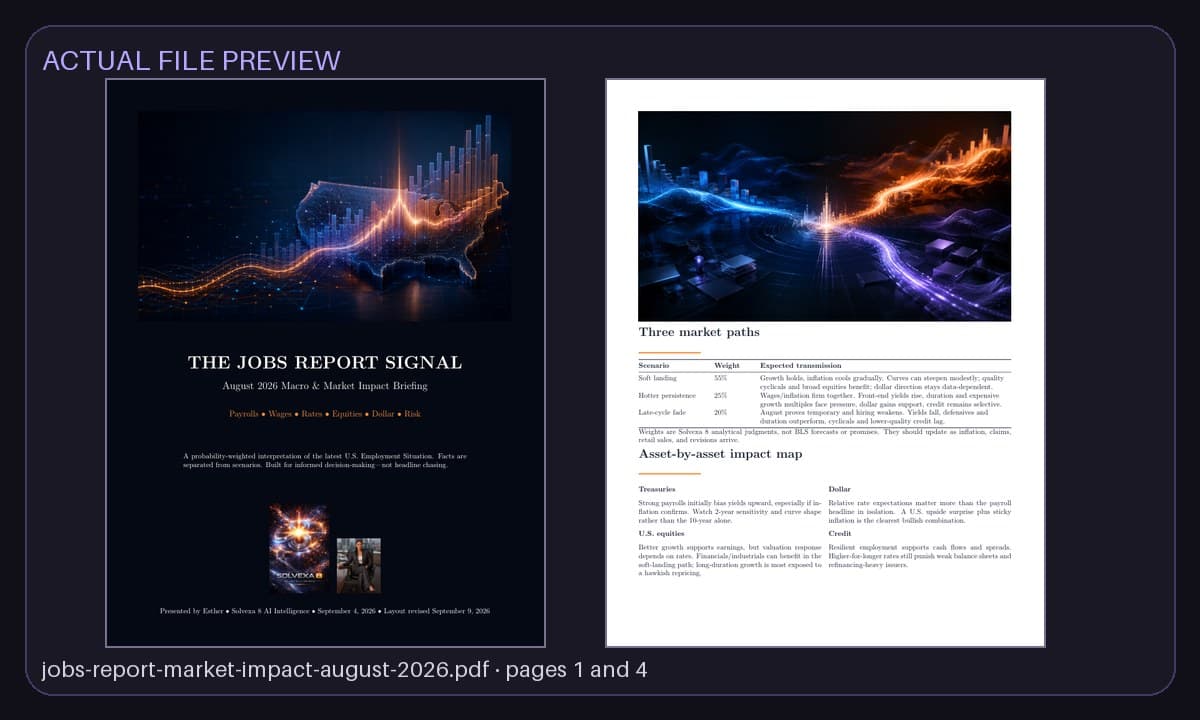Click the orange "Dollar" keyword on cover
This screenshot has height=720, width=1200.
(x=384, y=414)
